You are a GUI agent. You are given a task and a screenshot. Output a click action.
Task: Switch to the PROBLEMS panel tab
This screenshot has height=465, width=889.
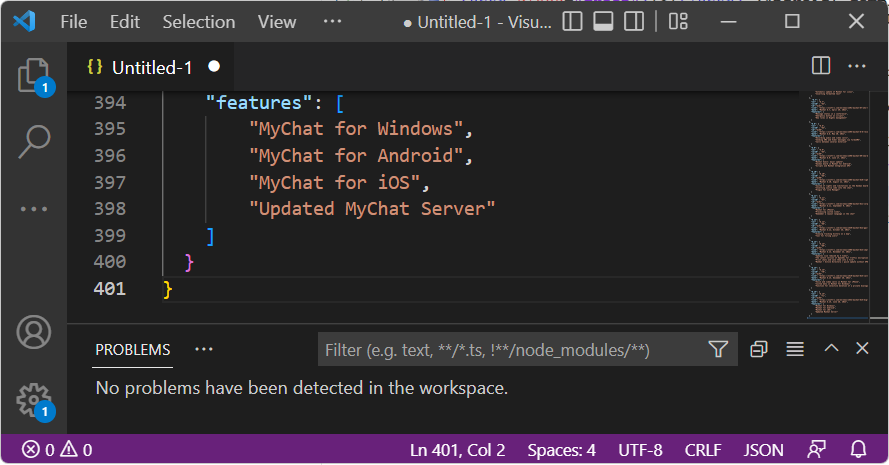[133, 350]
